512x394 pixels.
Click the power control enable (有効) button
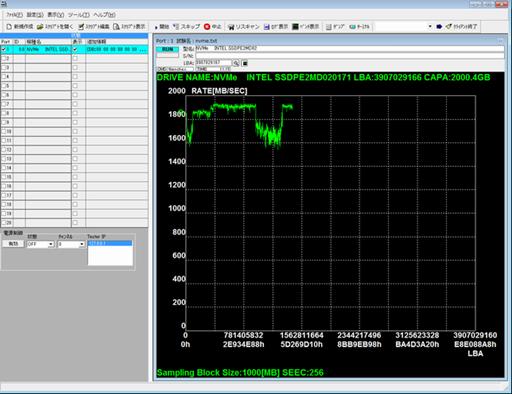click(13, 244)
